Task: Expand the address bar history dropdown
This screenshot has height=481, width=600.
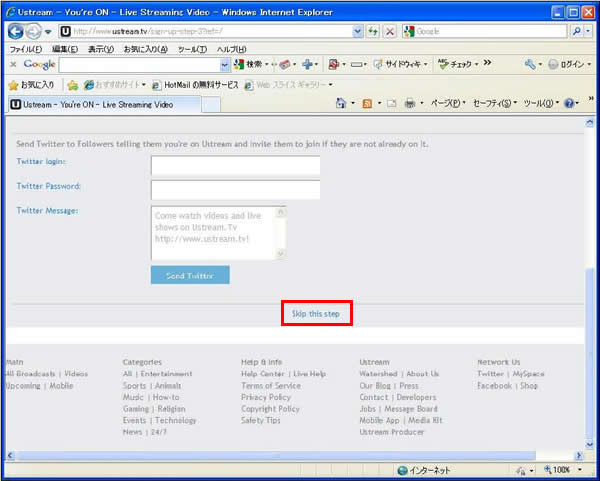Action: coord(357,31)
